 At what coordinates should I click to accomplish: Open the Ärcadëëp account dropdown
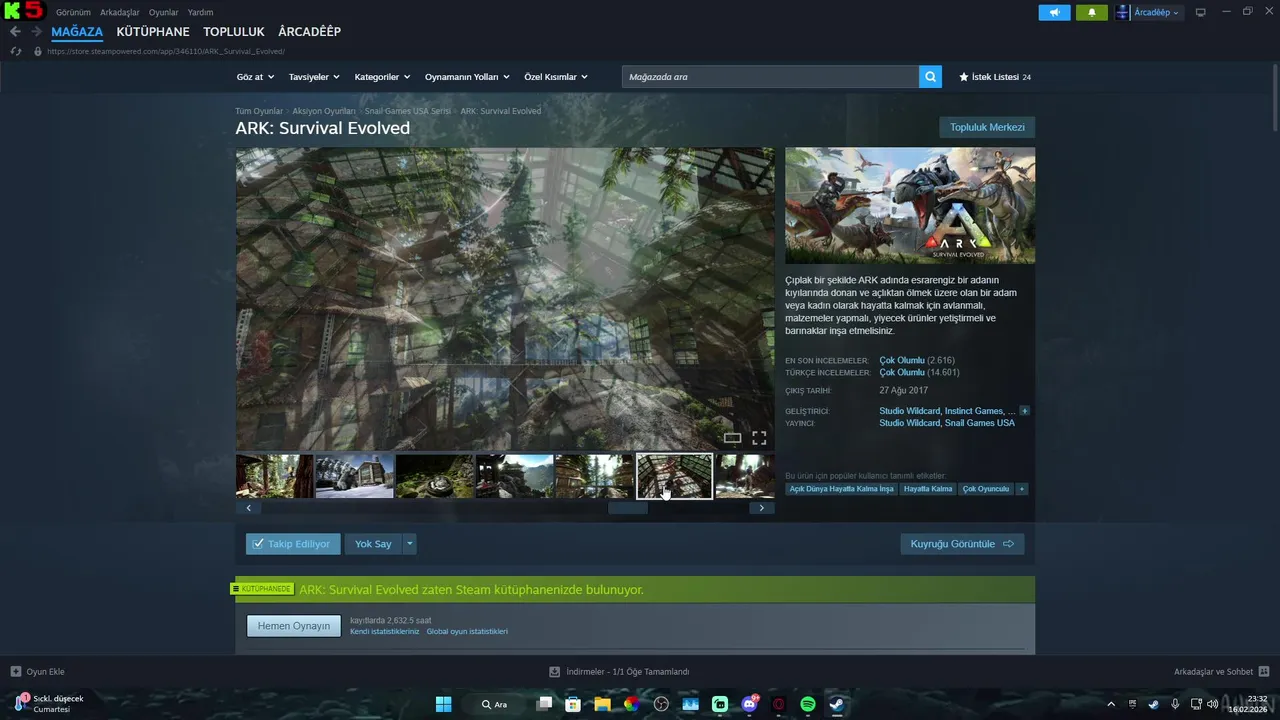tap(1156, 12)
